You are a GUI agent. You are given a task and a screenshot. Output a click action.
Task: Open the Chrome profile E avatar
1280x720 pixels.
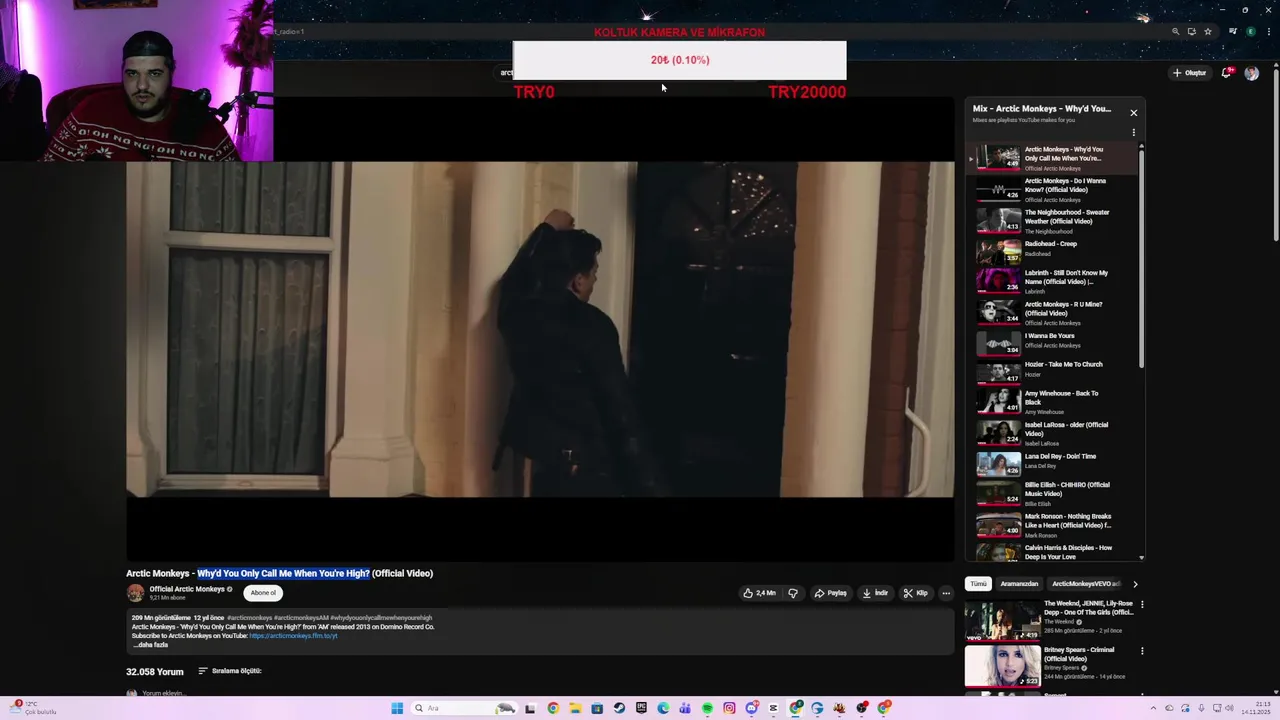[1250, 32]
